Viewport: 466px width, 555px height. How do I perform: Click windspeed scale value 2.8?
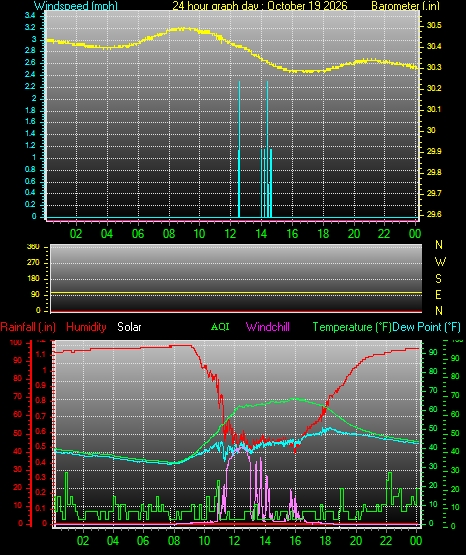30,51
